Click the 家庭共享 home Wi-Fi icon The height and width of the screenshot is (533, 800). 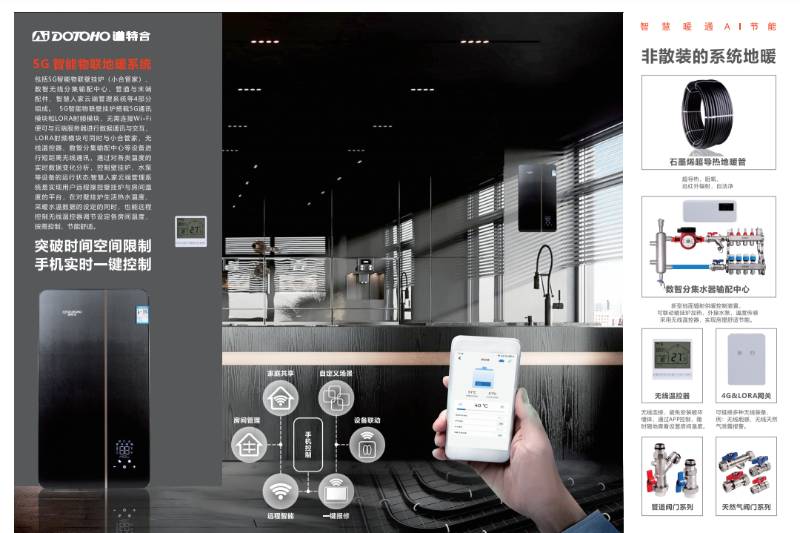pyautogui.click(x=281, y=397)
